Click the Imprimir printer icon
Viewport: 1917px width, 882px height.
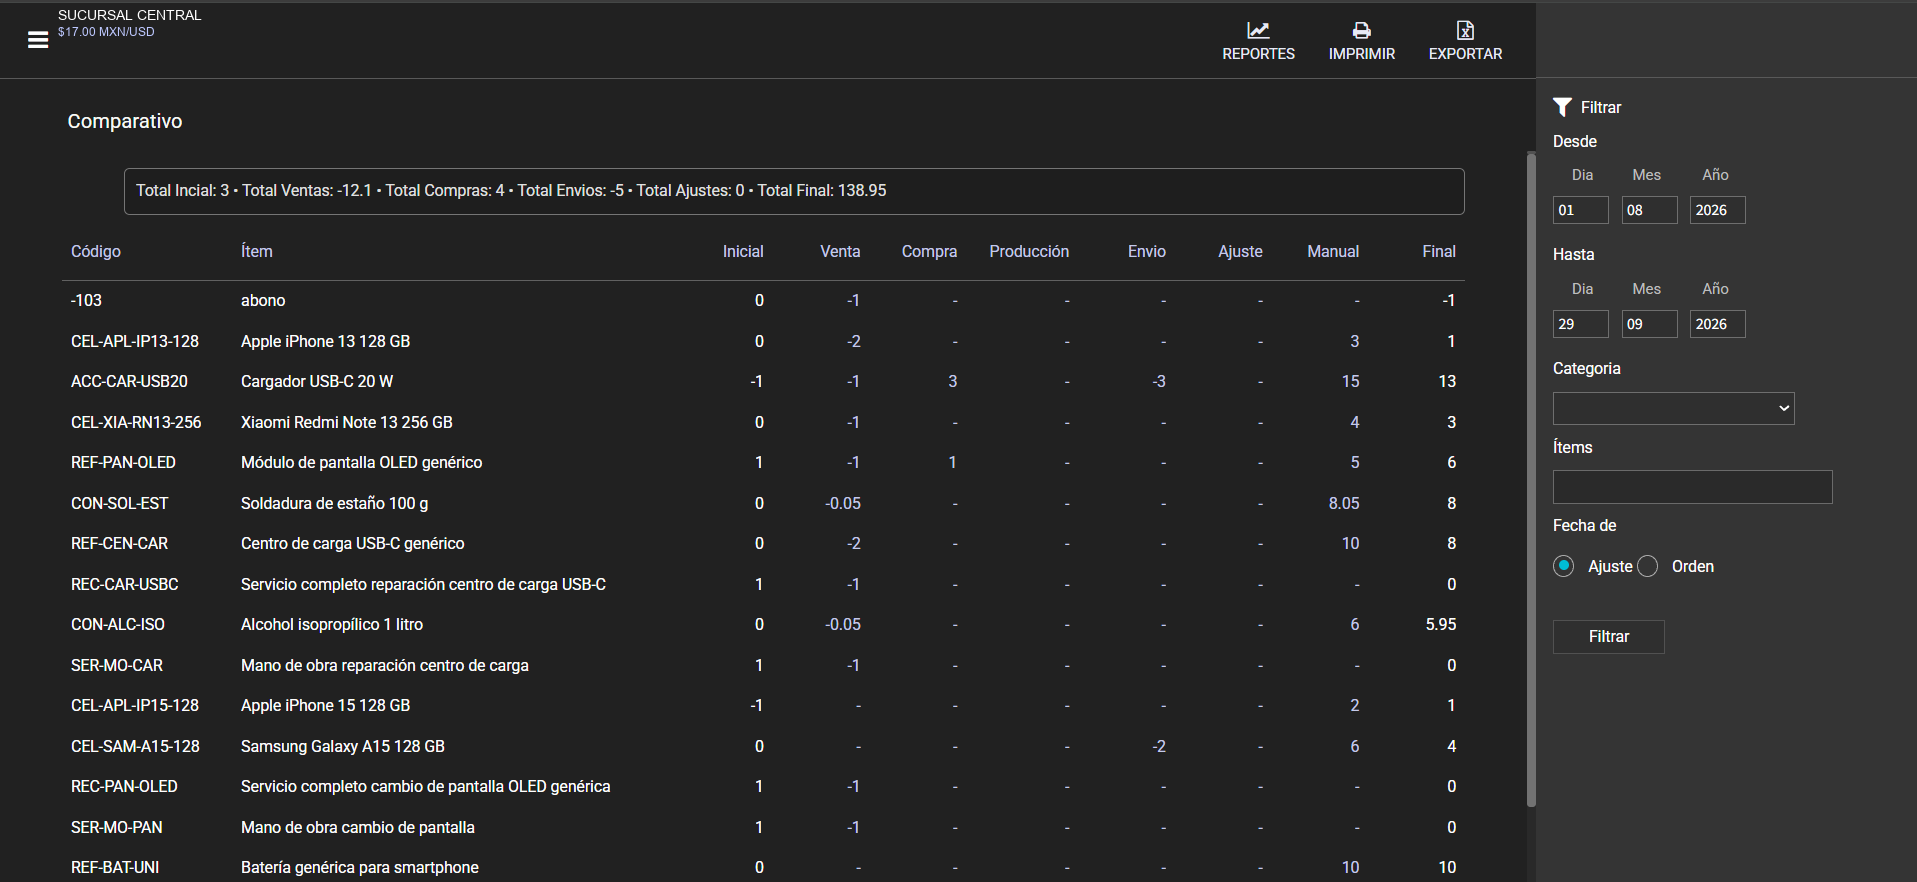pos(1361,31)
